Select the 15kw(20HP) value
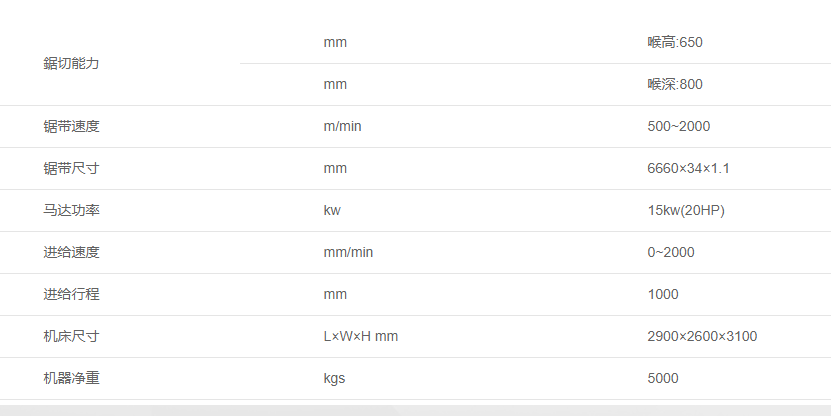This screenshot has height=416, width=831. click(x=686, y=210)
